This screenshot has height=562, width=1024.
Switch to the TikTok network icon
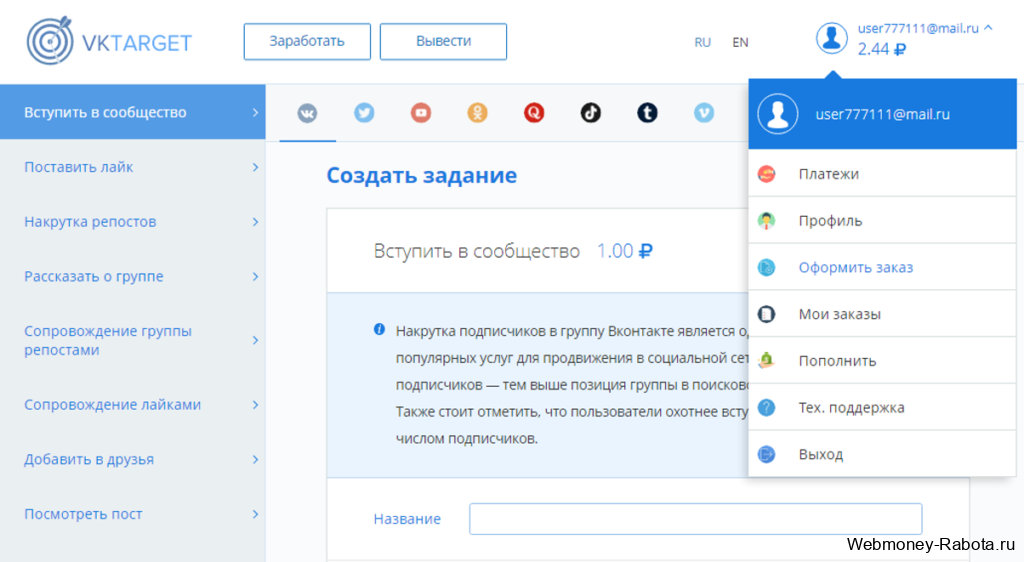click(591, 113)
